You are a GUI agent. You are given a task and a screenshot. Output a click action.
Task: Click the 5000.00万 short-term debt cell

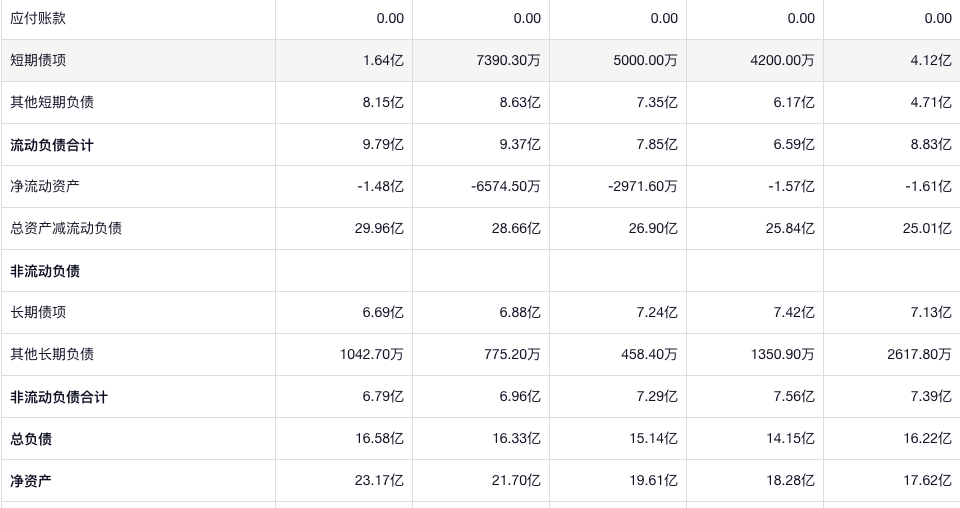pos(645,60)
